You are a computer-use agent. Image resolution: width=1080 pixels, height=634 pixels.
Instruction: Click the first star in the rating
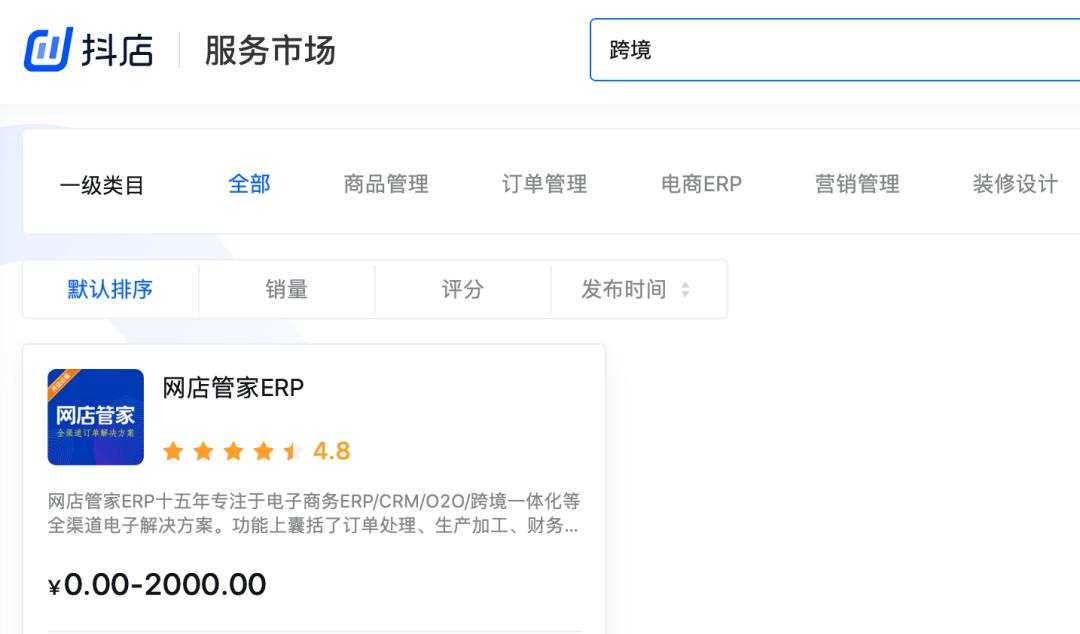click(176, 450)
